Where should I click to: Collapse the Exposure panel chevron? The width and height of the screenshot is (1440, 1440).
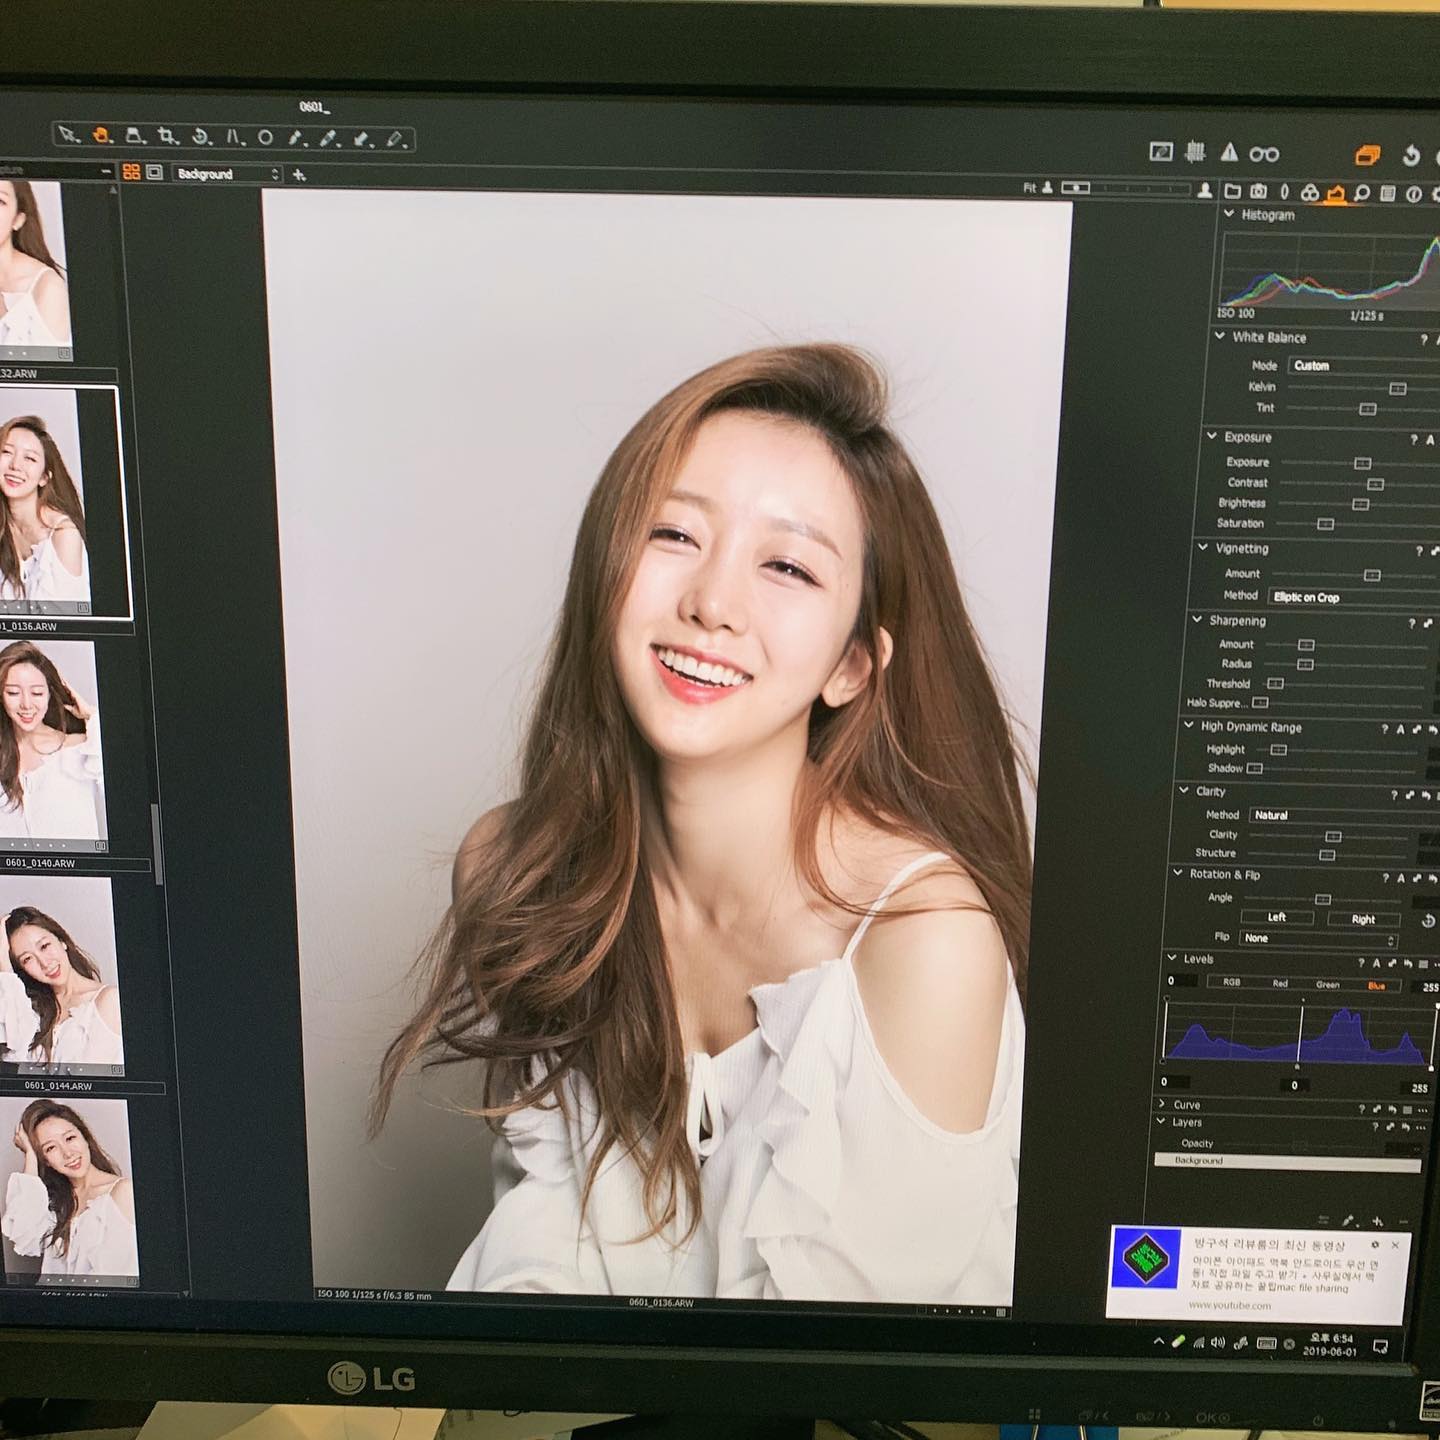point(1212,436)
